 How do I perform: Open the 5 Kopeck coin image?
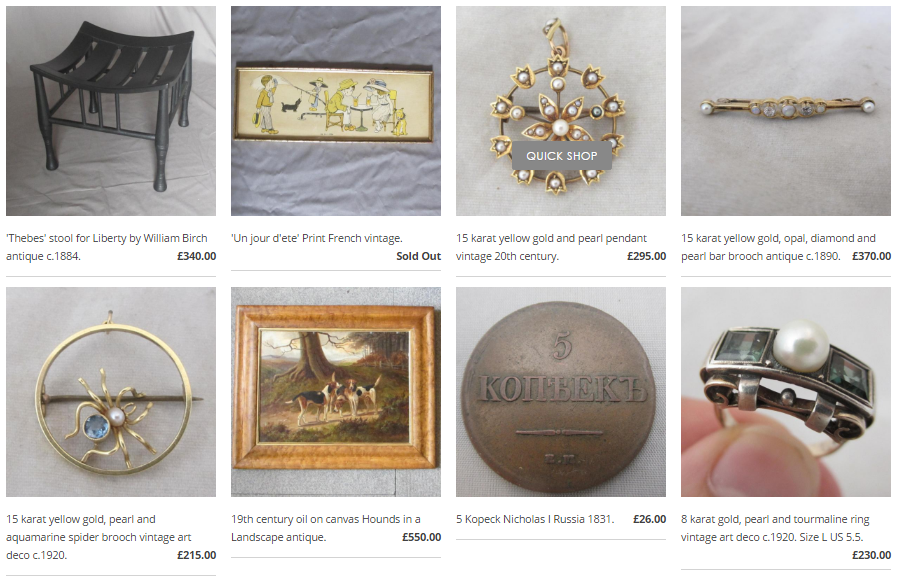[x=561, y=392]
